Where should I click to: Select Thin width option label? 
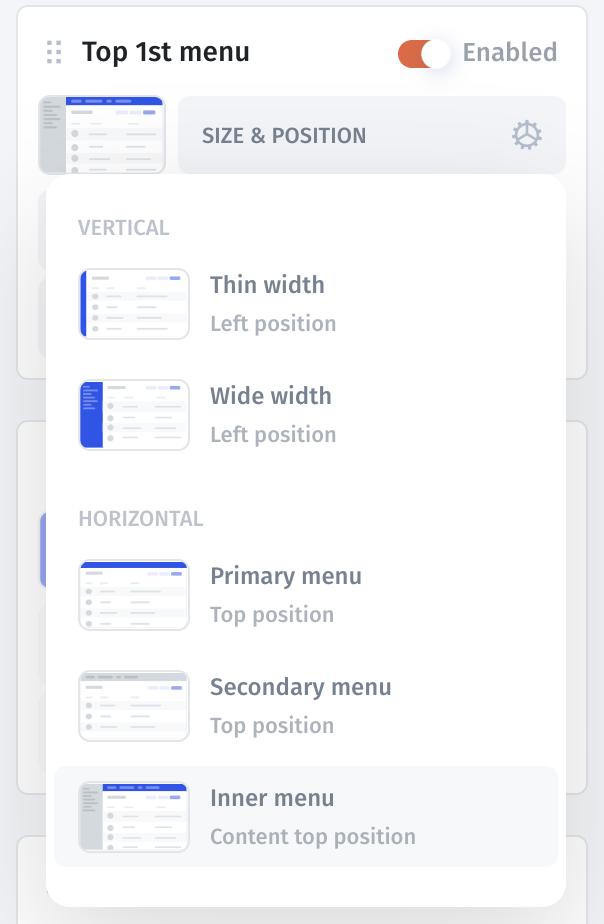[267, 285]
